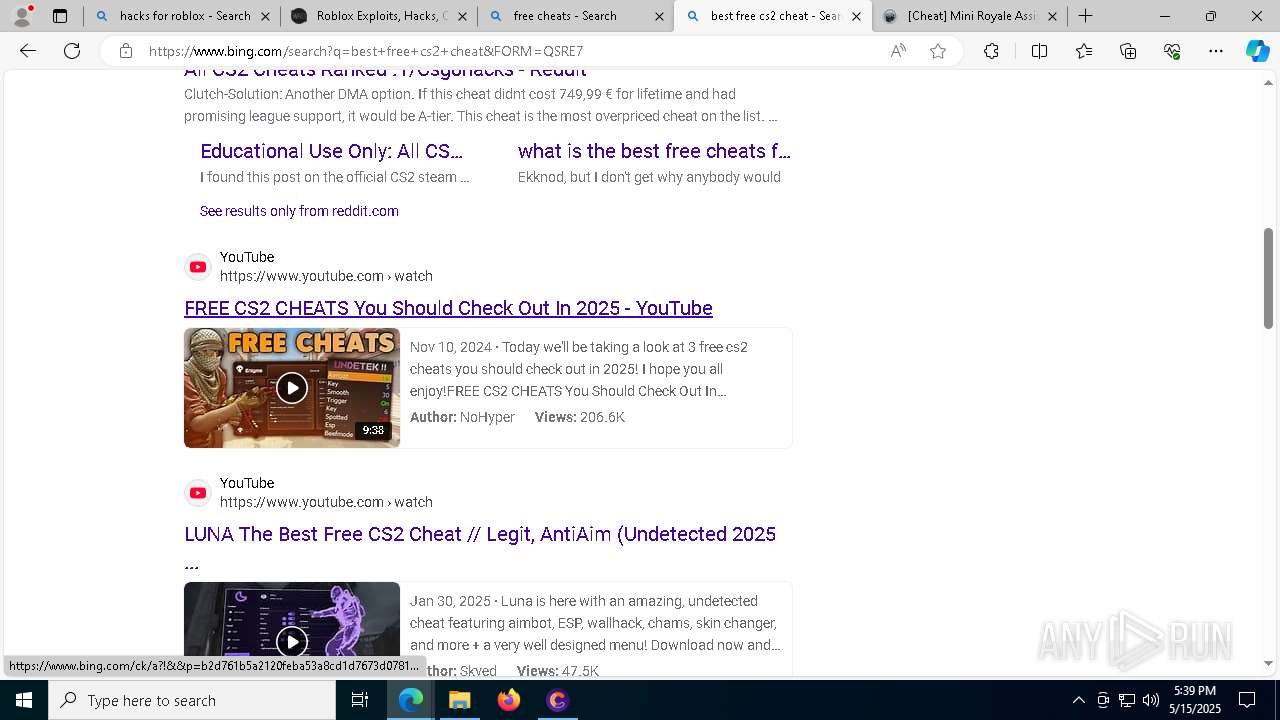Screen dimensions: 1280x720
Task: Click 'Views: 47.5K' text
Action: pyautogui.click(x=558, y=671)
